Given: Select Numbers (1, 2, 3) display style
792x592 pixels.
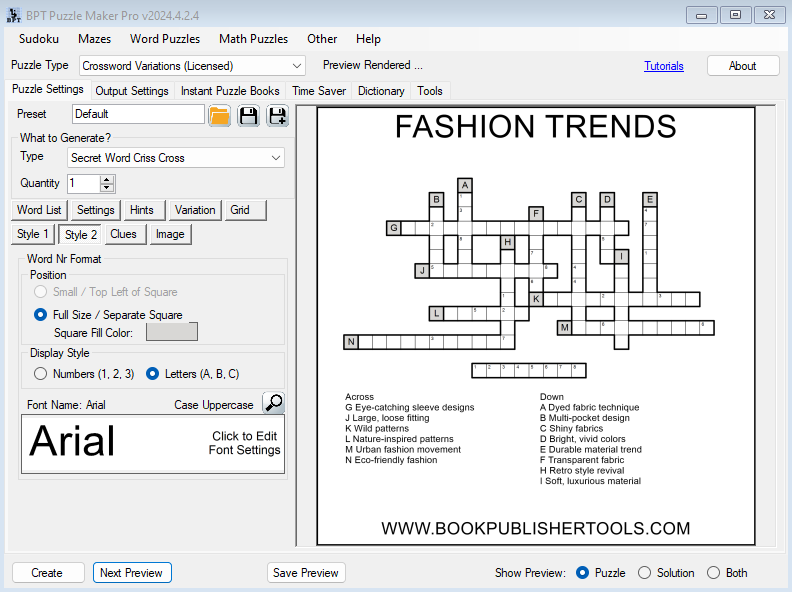Looking at the screenshot, I should pyautogui.click(x=41, y=374).
